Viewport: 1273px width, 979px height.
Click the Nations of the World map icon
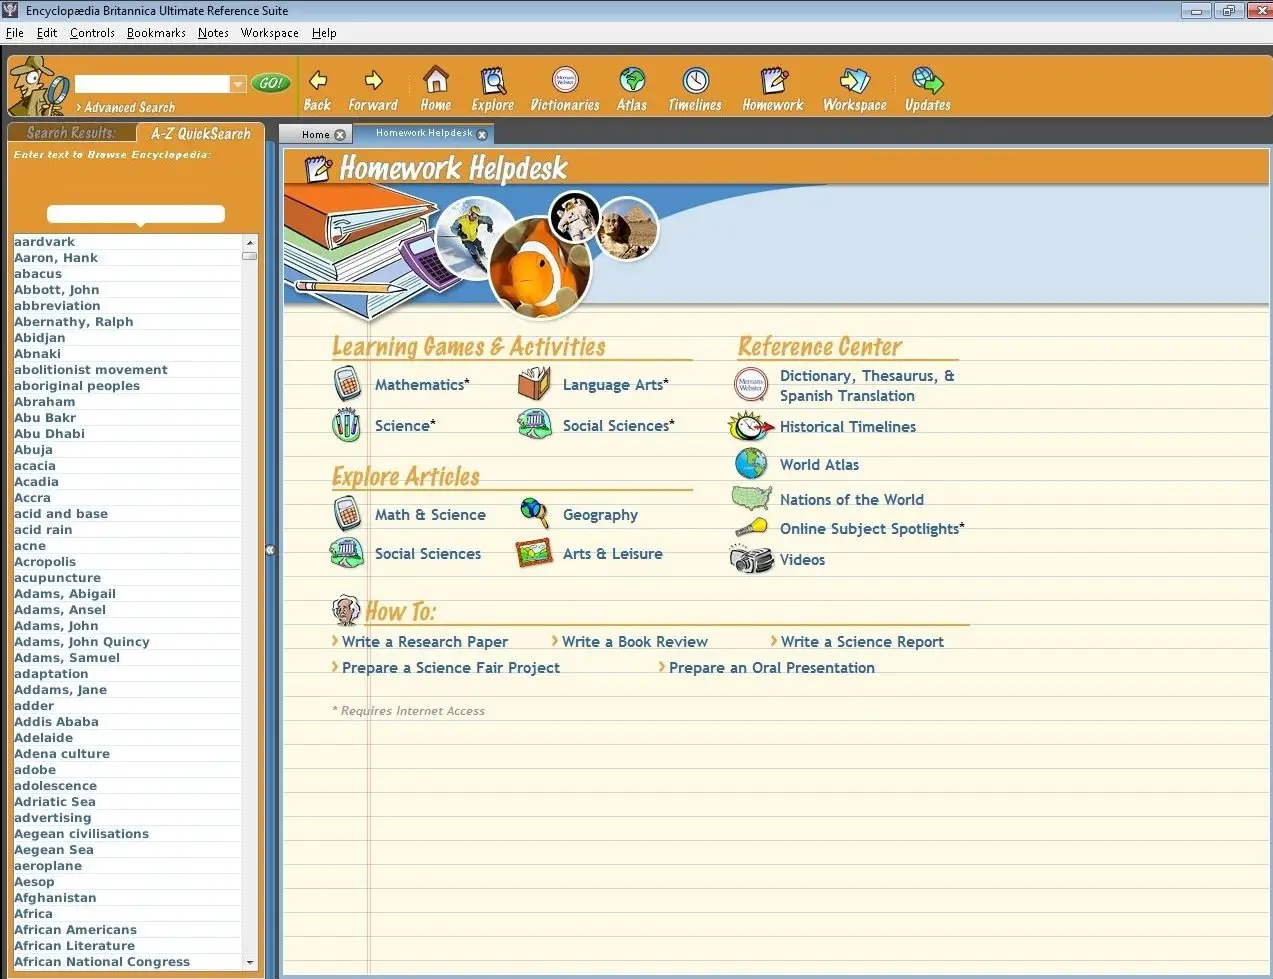tap(751, 498)
